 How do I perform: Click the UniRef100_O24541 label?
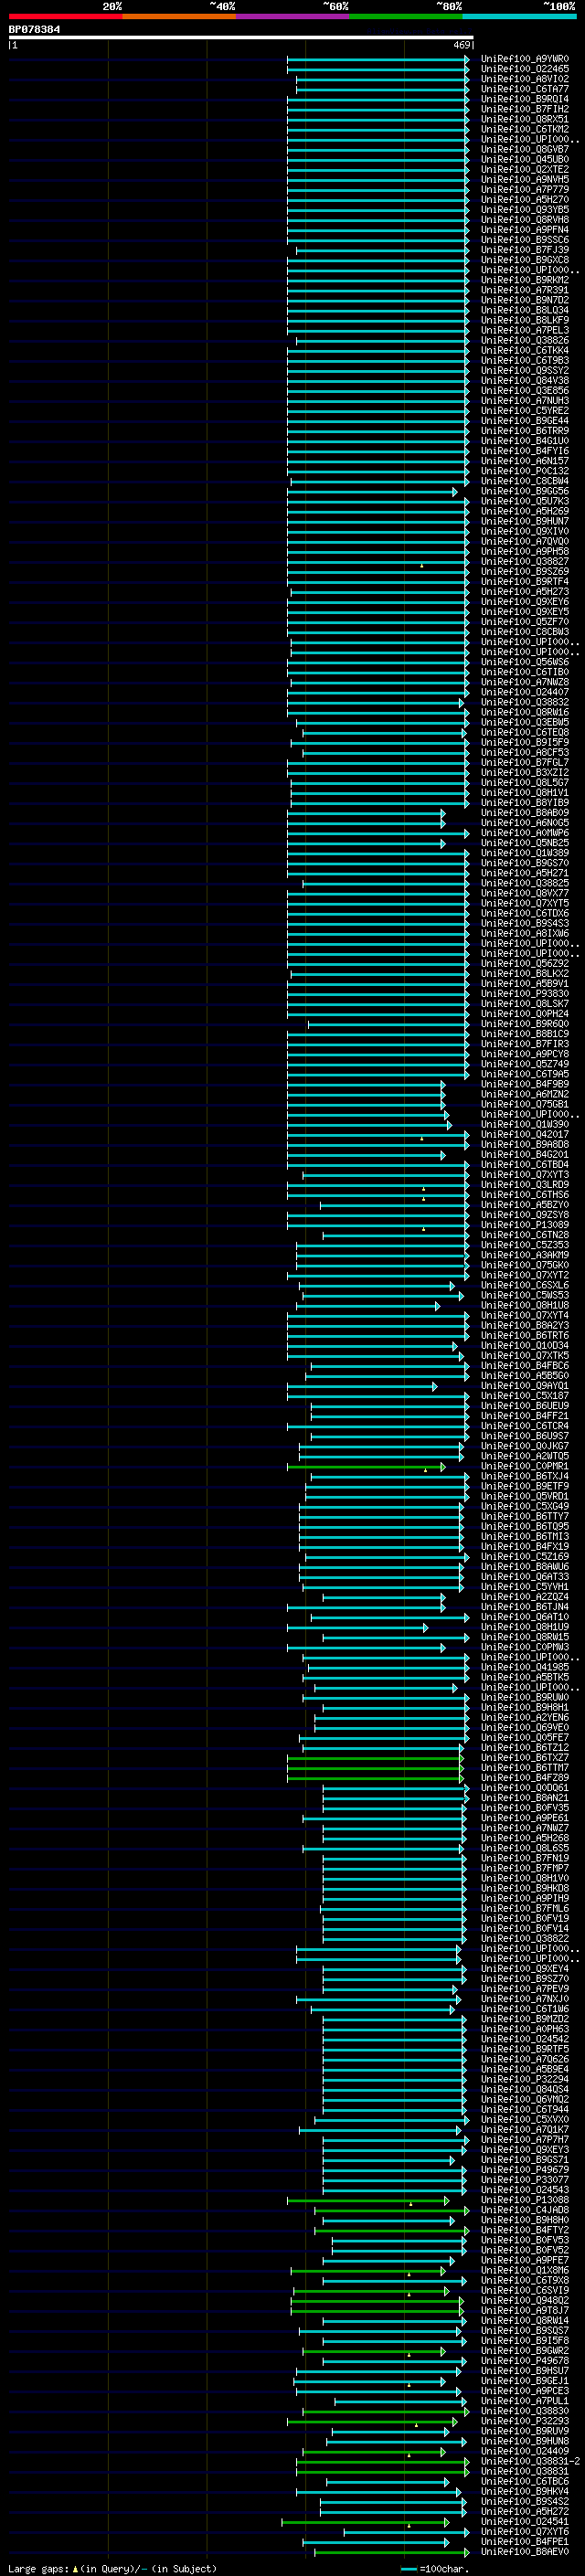pos(525,2521)
